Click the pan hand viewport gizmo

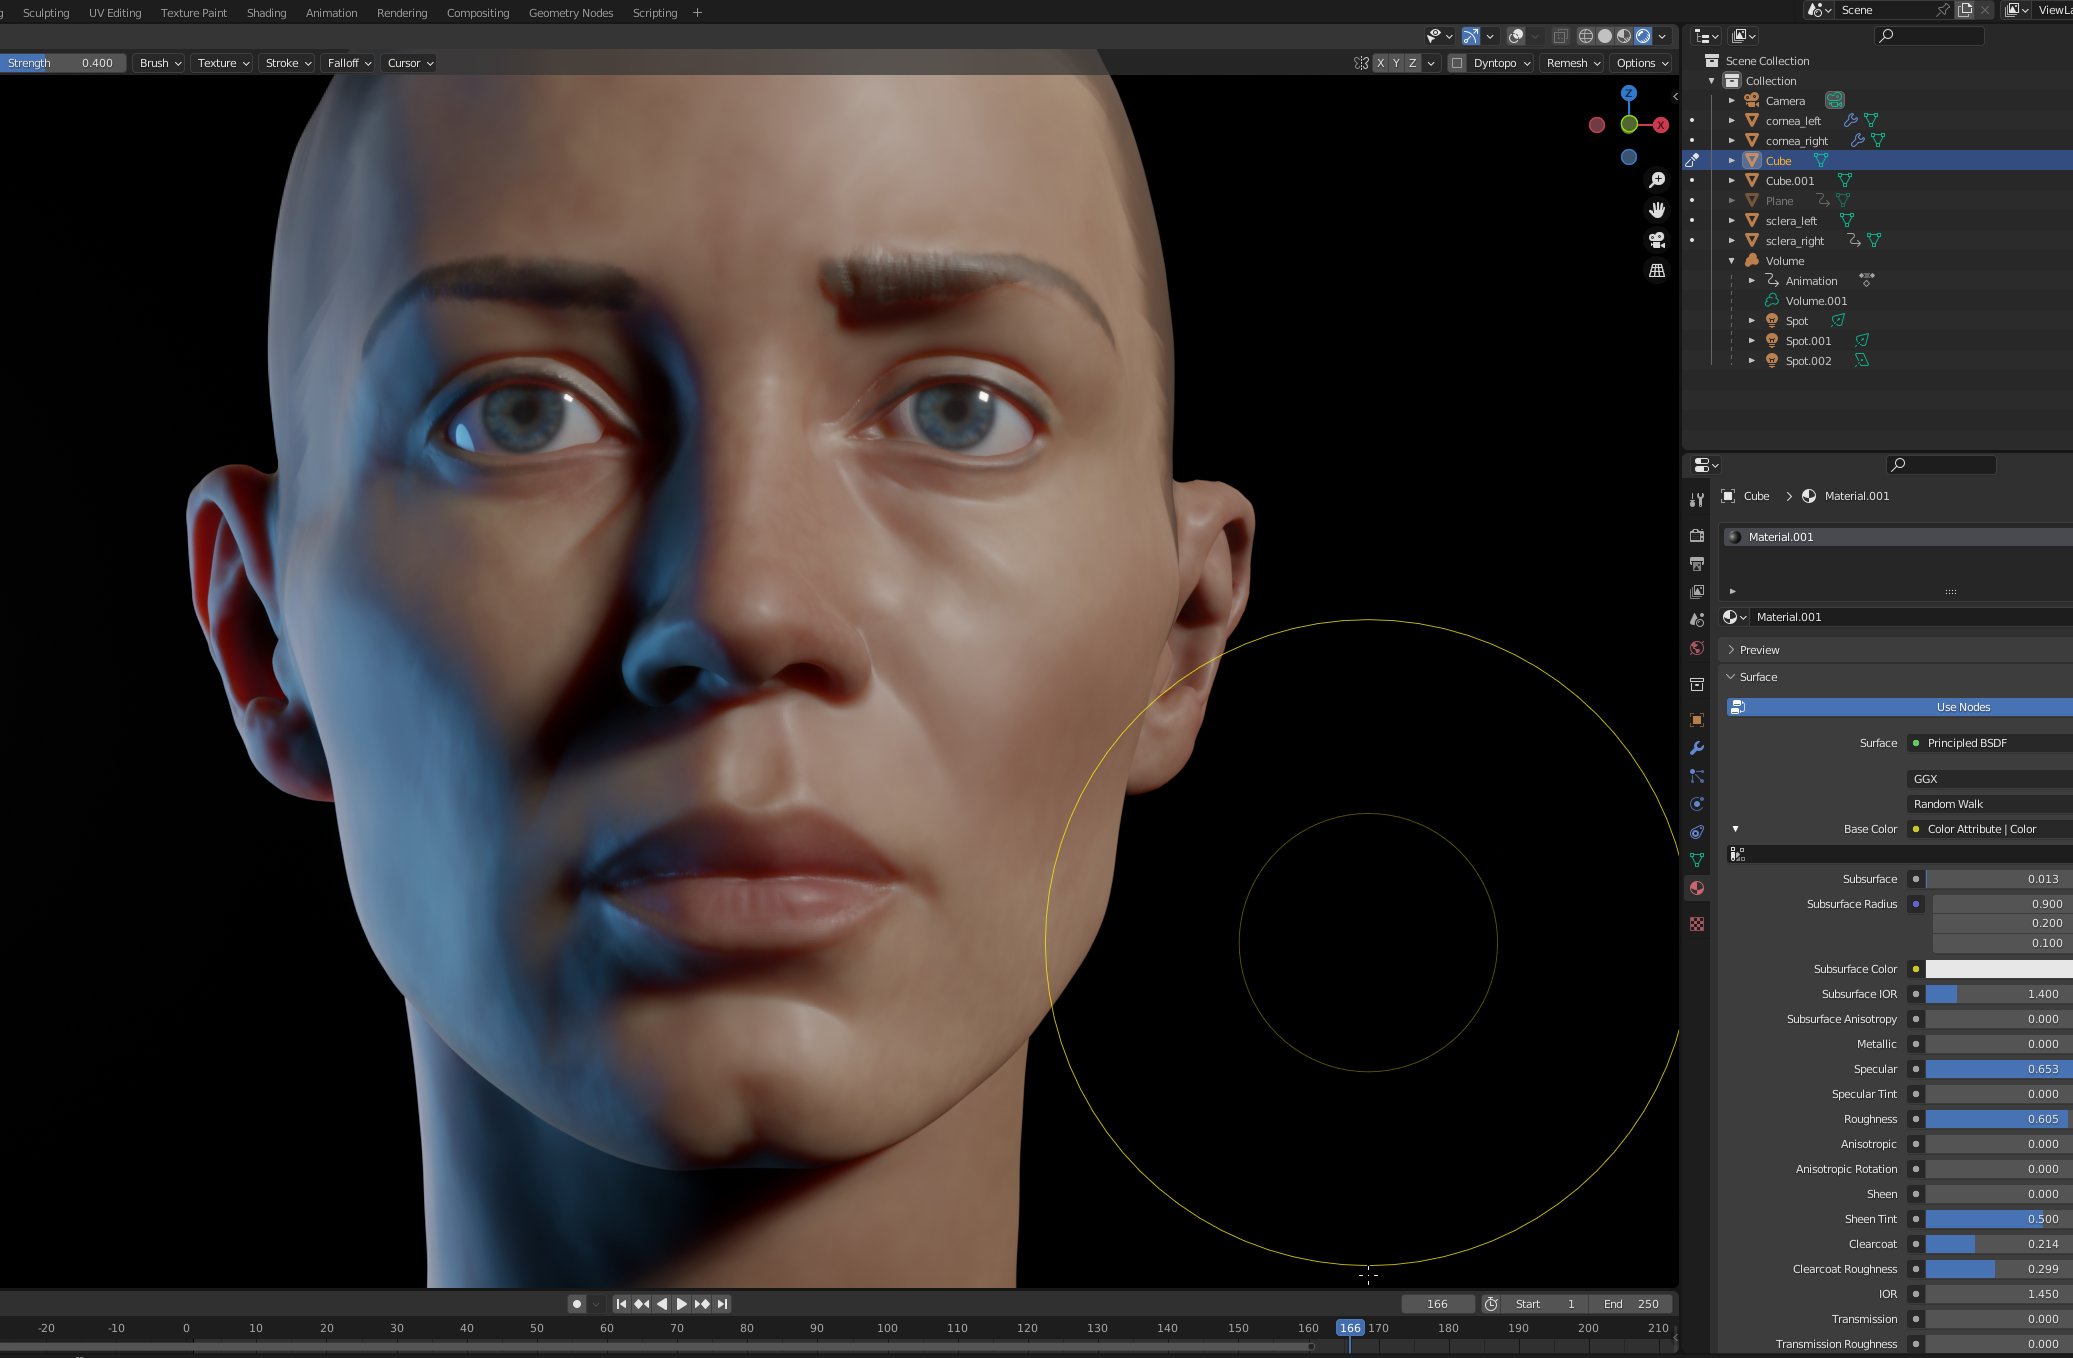pos(1657,210)
